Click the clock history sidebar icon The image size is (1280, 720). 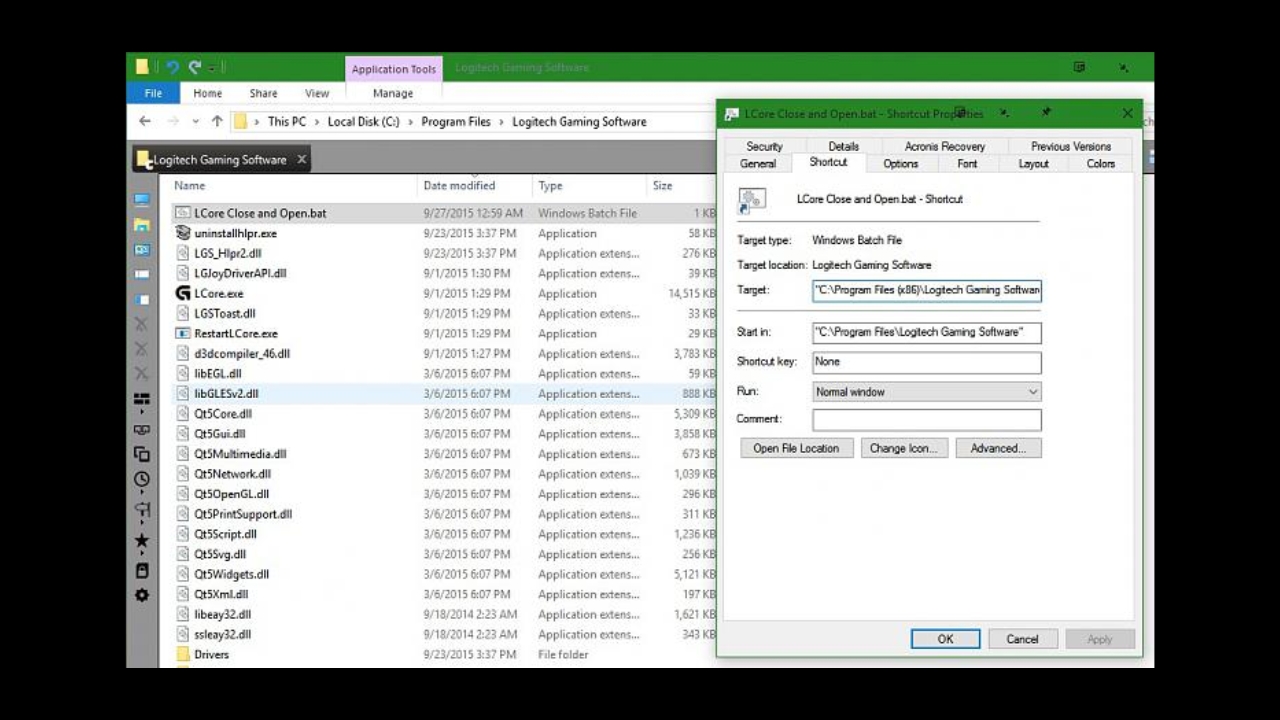pos(142,479)
